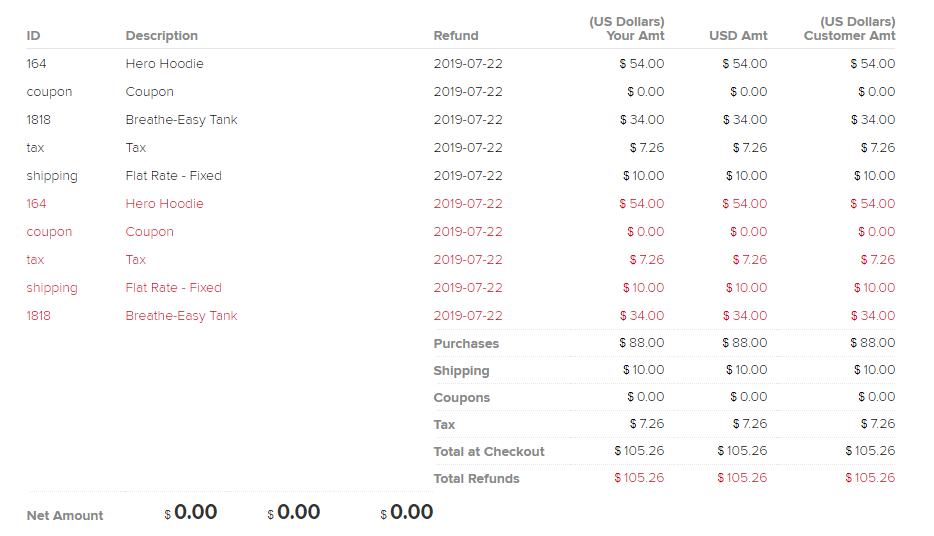The image size is (934, 536).
Task: Select the black Hero Hoodie description
Action: tap(164, 64)
